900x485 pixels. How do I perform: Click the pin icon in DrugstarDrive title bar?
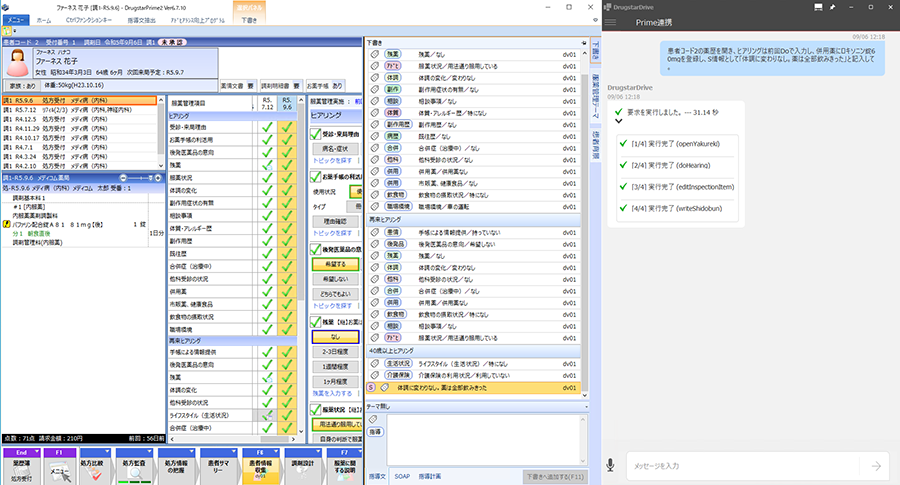pyautogui.click(x=832, y=7)
